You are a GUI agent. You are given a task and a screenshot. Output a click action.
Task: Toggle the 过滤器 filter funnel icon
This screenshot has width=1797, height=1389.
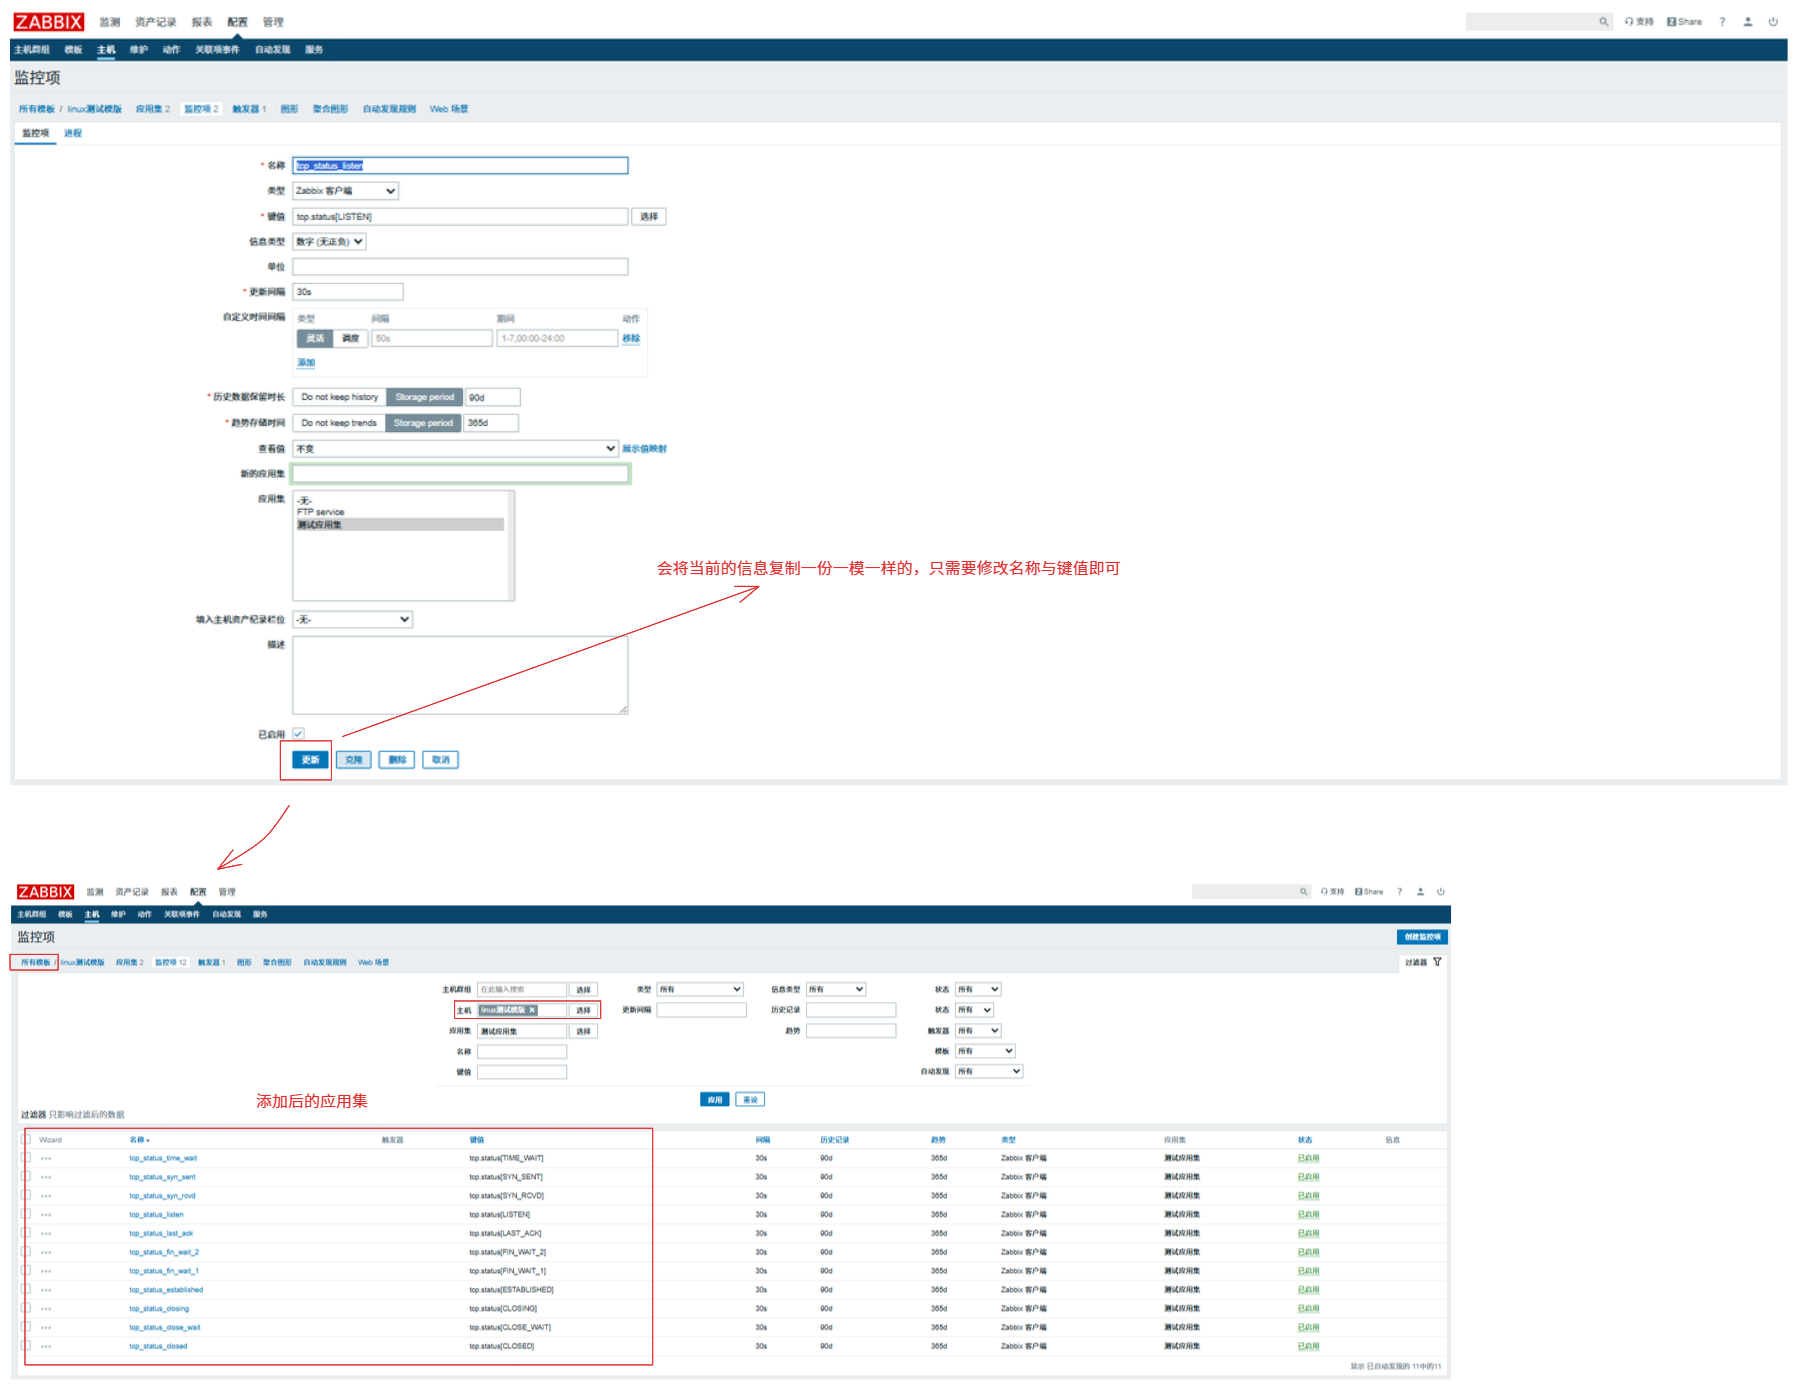[1437, 962]
